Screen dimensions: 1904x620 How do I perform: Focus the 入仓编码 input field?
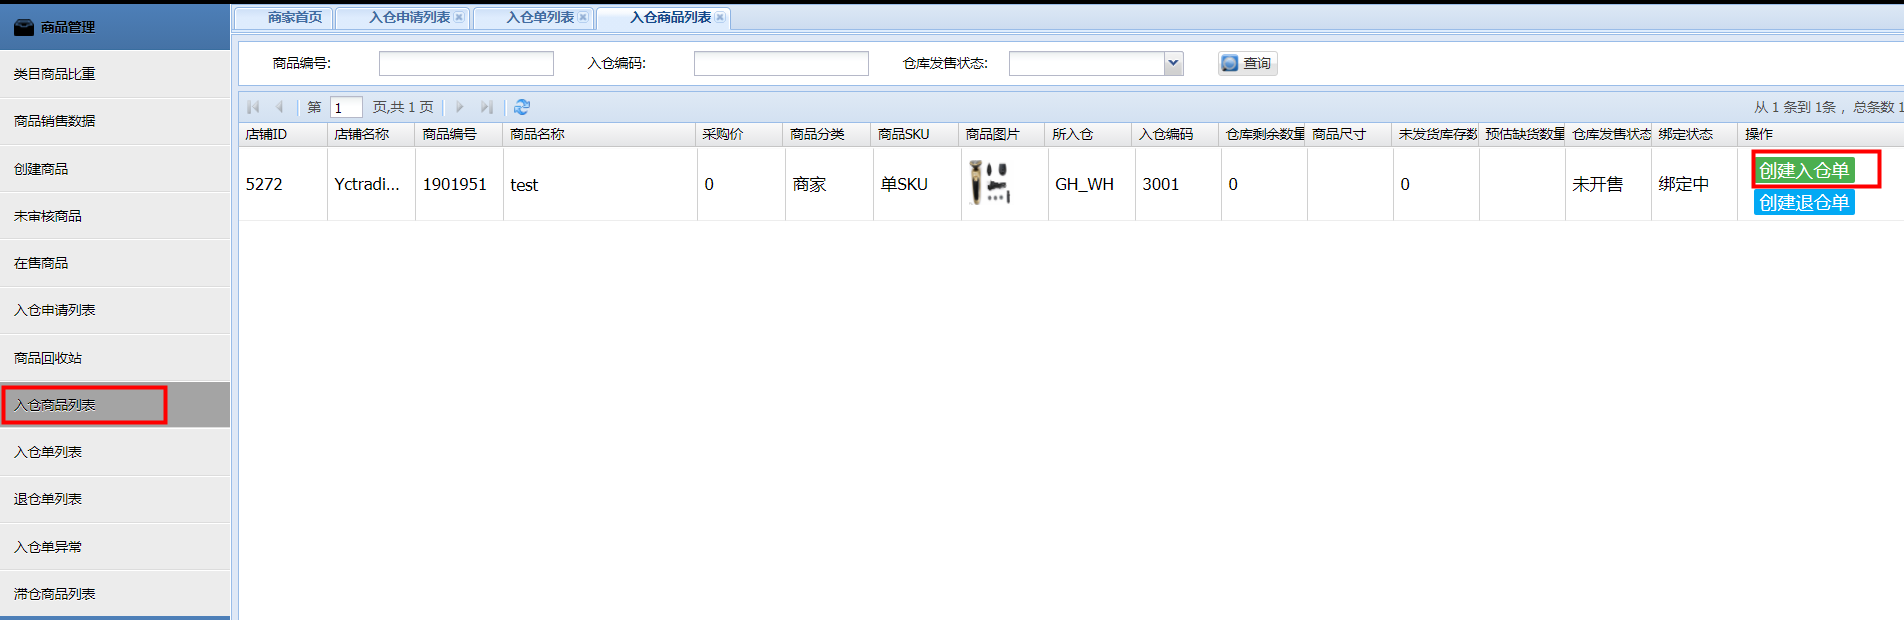pos(781,64)
